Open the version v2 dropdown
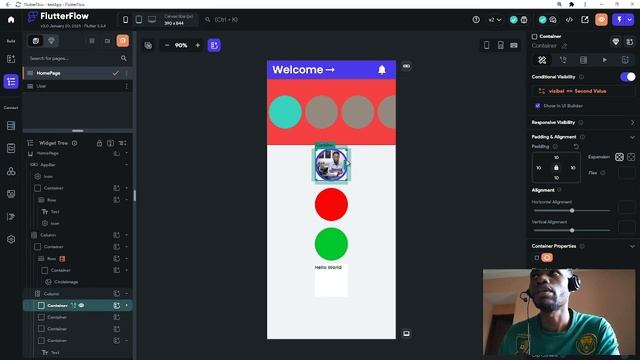This screenshot has width=640, height=360. tap(495, 20)
